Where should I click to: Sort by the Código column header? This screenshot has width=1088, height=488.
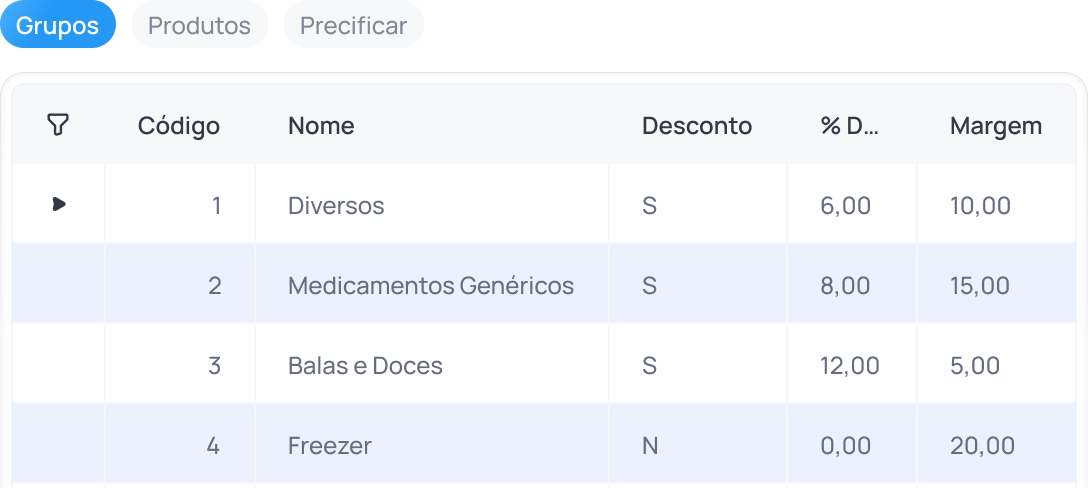point(179,126)
